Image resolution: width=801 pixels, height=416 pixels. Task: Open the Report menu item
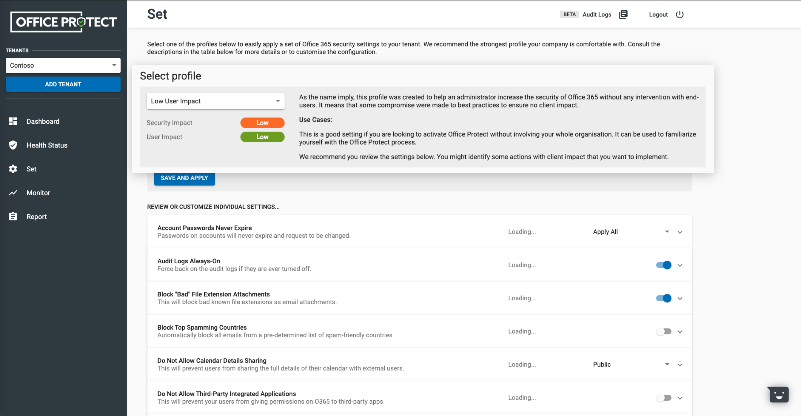[36, 216]
